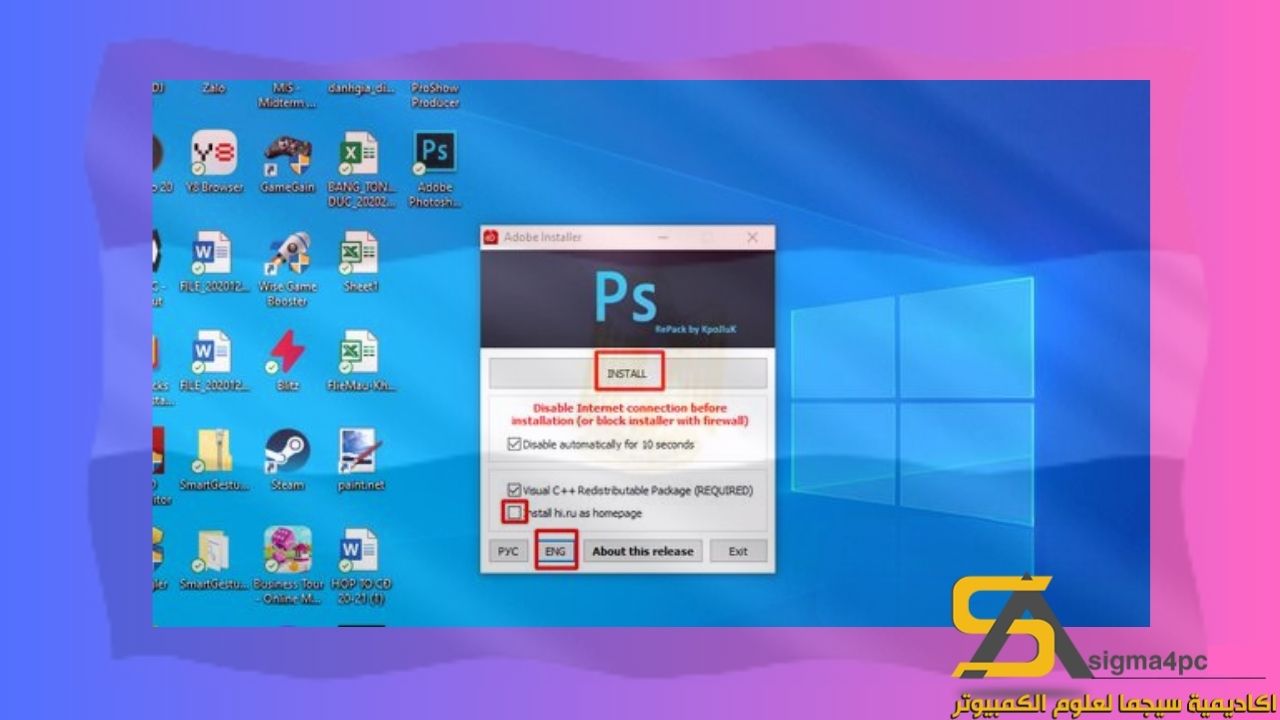This screenshot has height=720, width=1280.
Task: Switch installer language to ENG
Action: click(555, 551)
